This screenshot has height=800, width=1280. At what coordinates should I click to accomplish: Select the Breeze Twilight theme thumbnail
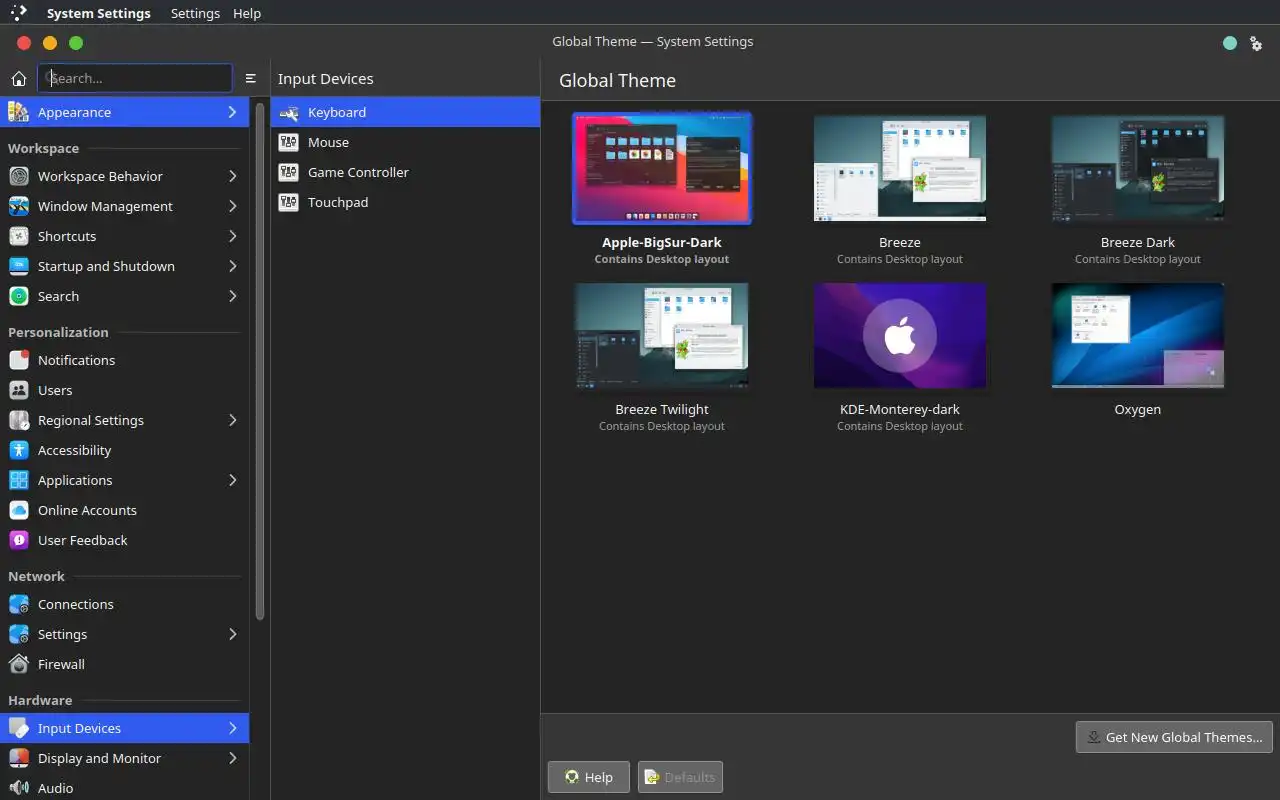[662, 335]
